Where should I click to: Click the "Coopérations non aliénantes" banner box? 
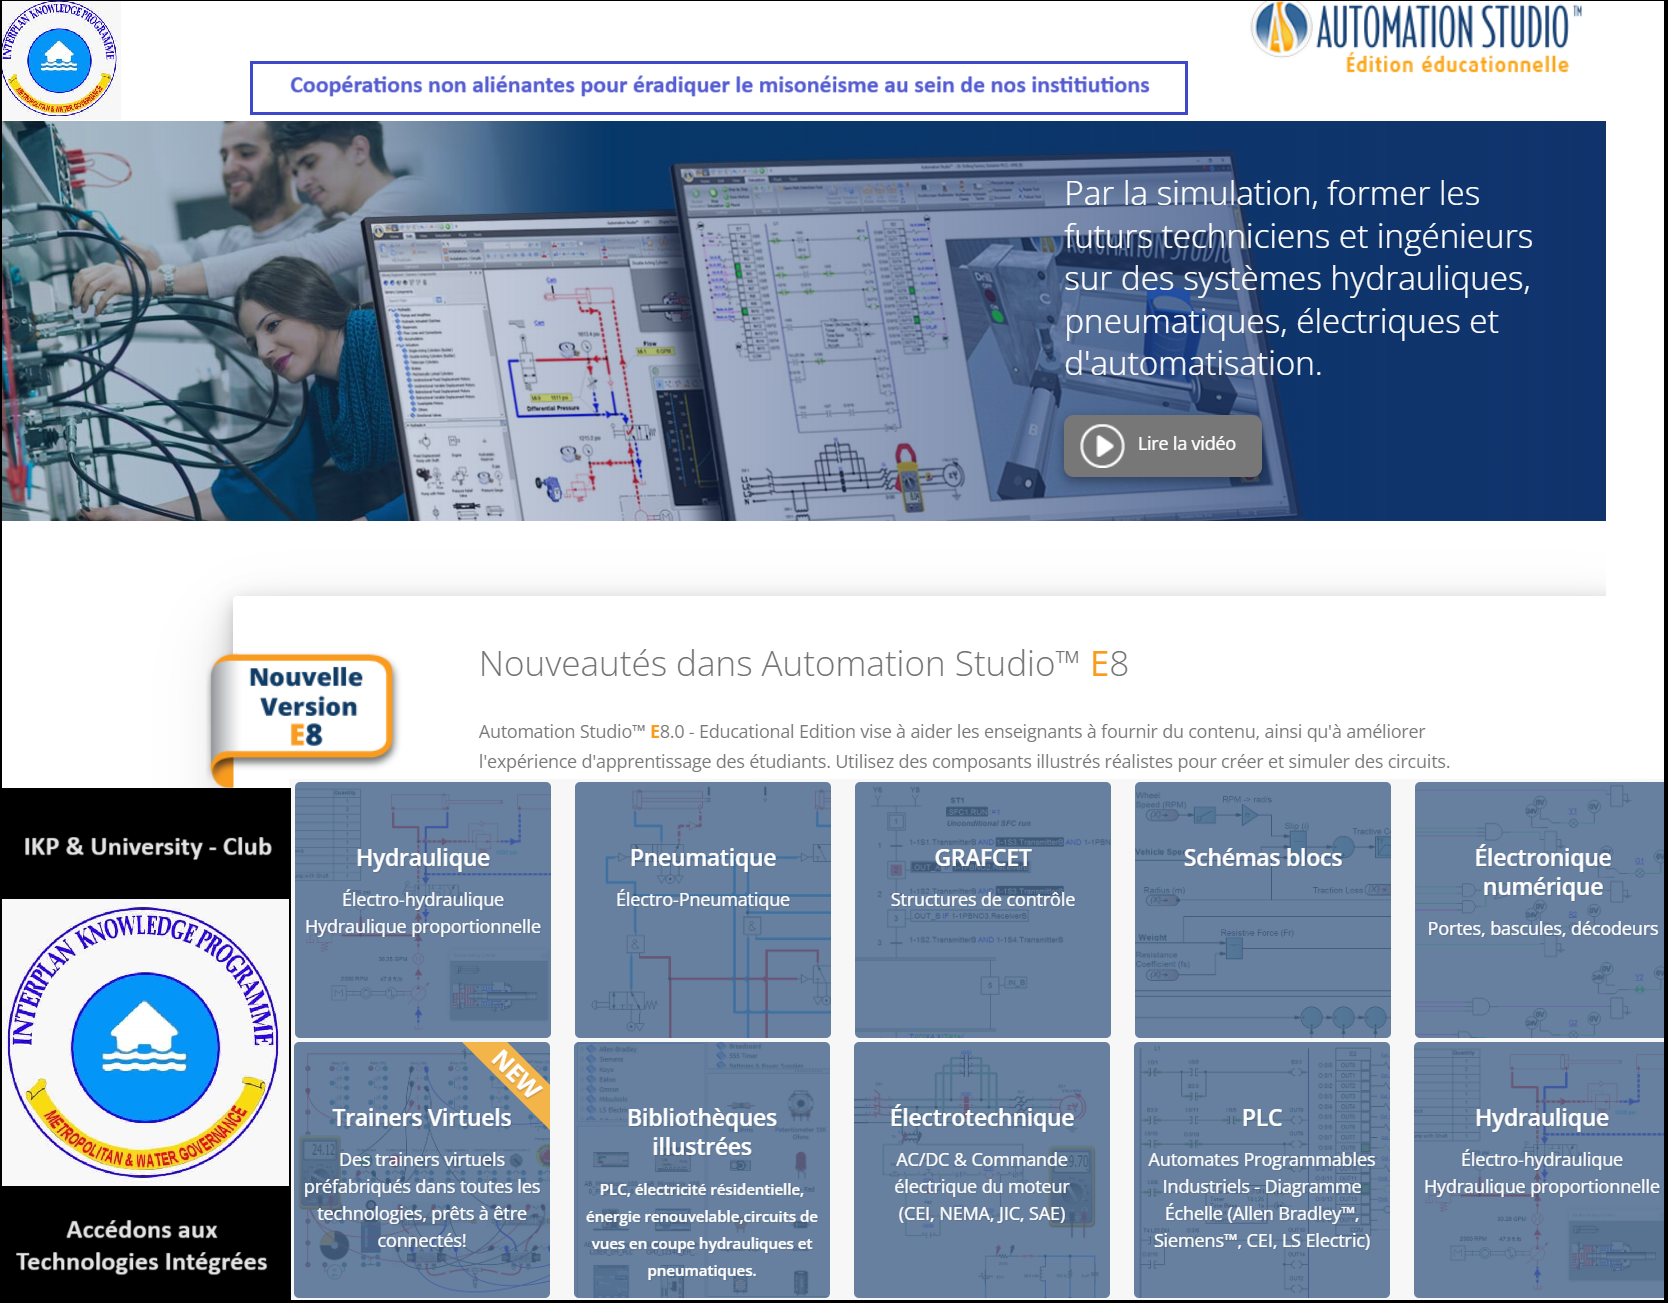point(718,87)
